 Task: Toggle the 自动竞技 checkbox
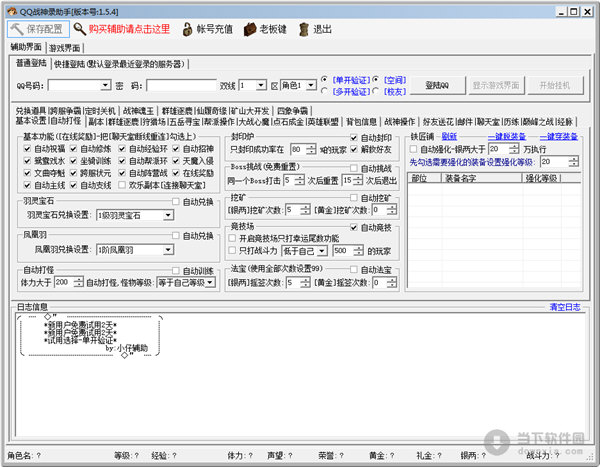point(354,228)
